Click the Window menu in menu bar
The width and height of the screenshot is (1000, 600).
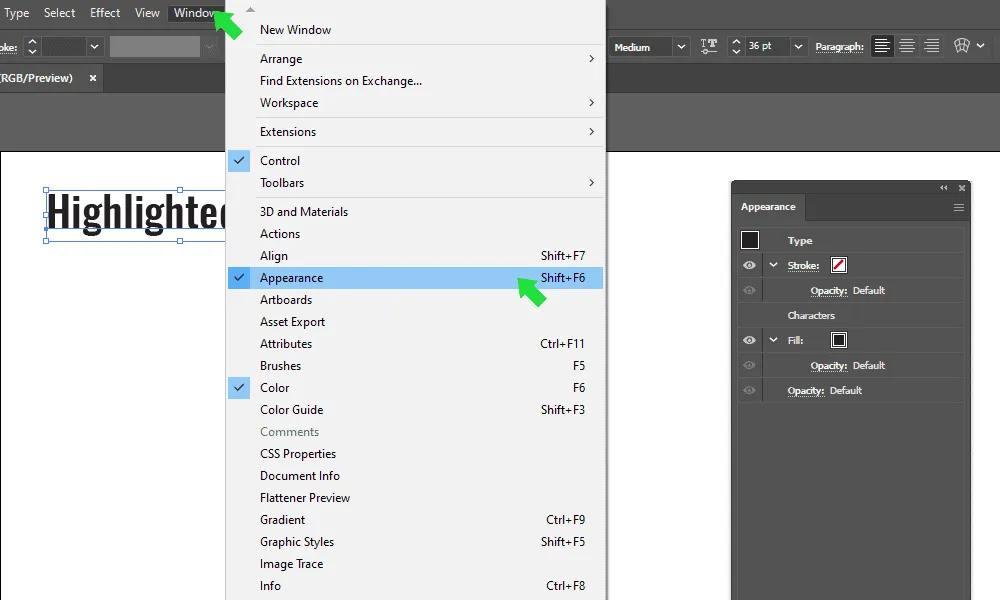[x=196, y=13]
